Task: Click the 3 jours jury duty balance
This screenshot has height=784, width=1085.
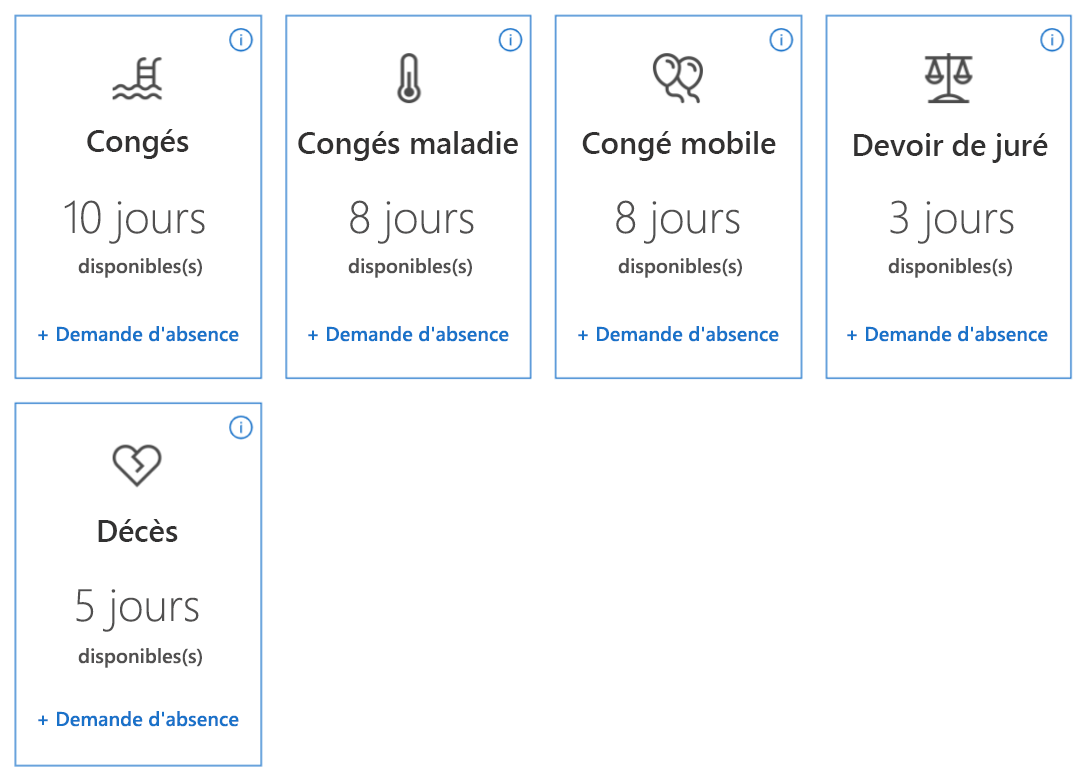Action: (951, 219)
